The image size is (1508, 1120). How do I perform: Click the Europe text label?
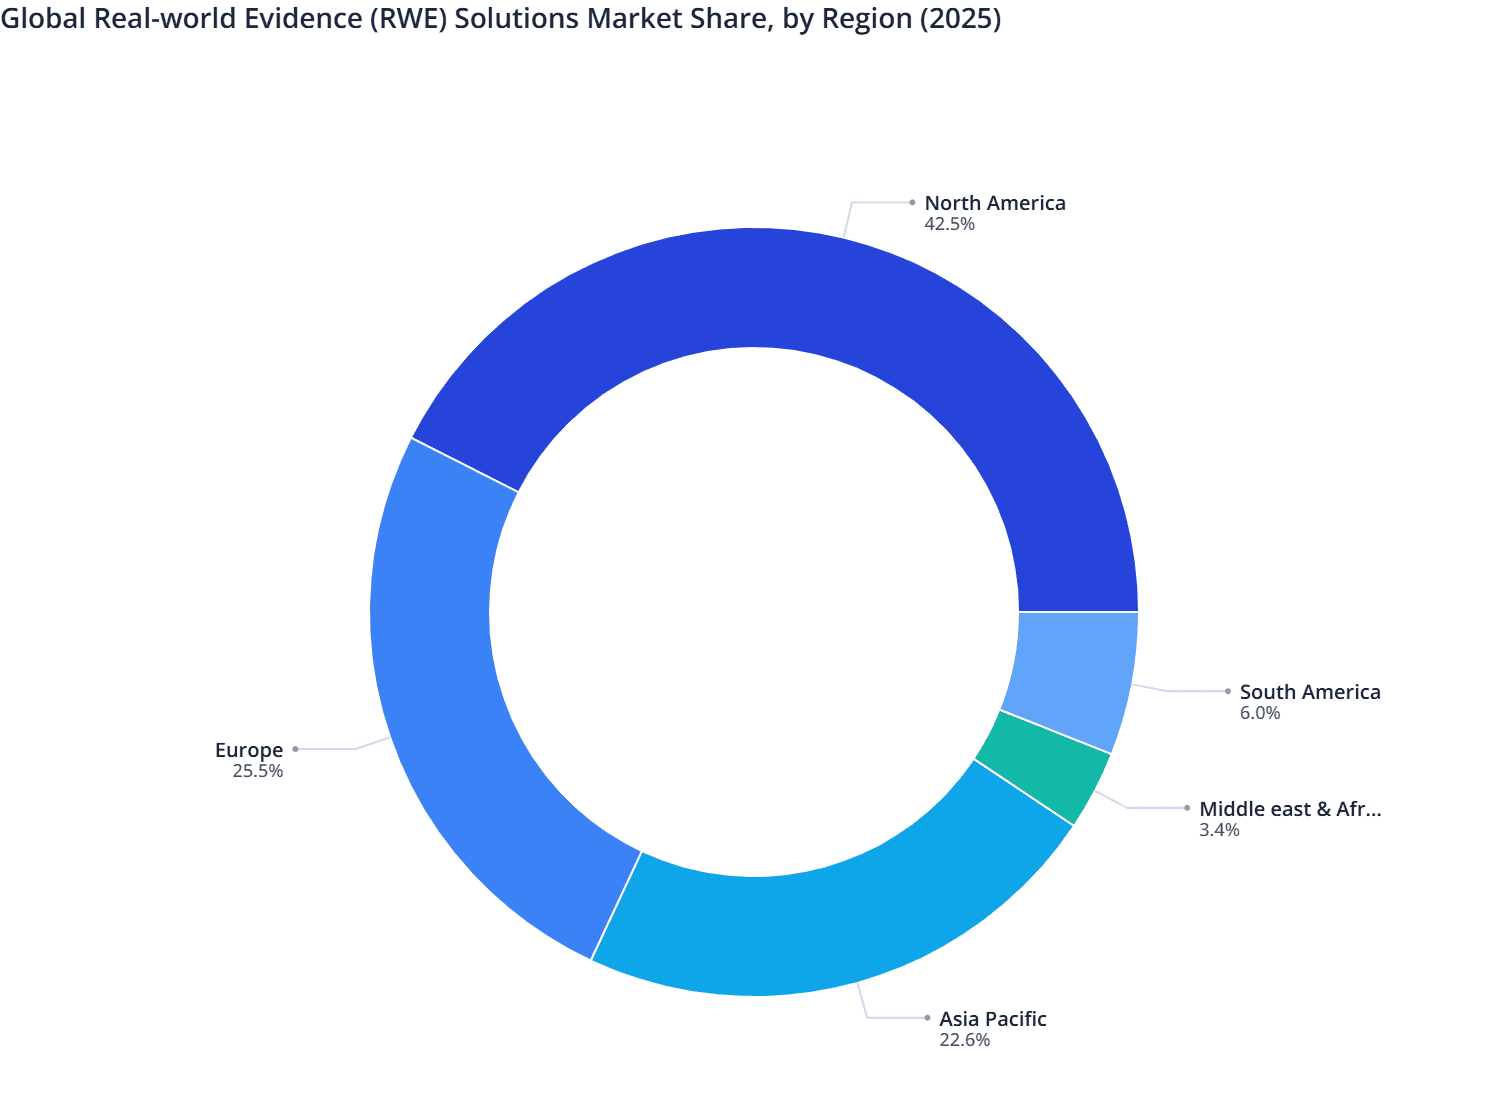[x=248, y=748]
